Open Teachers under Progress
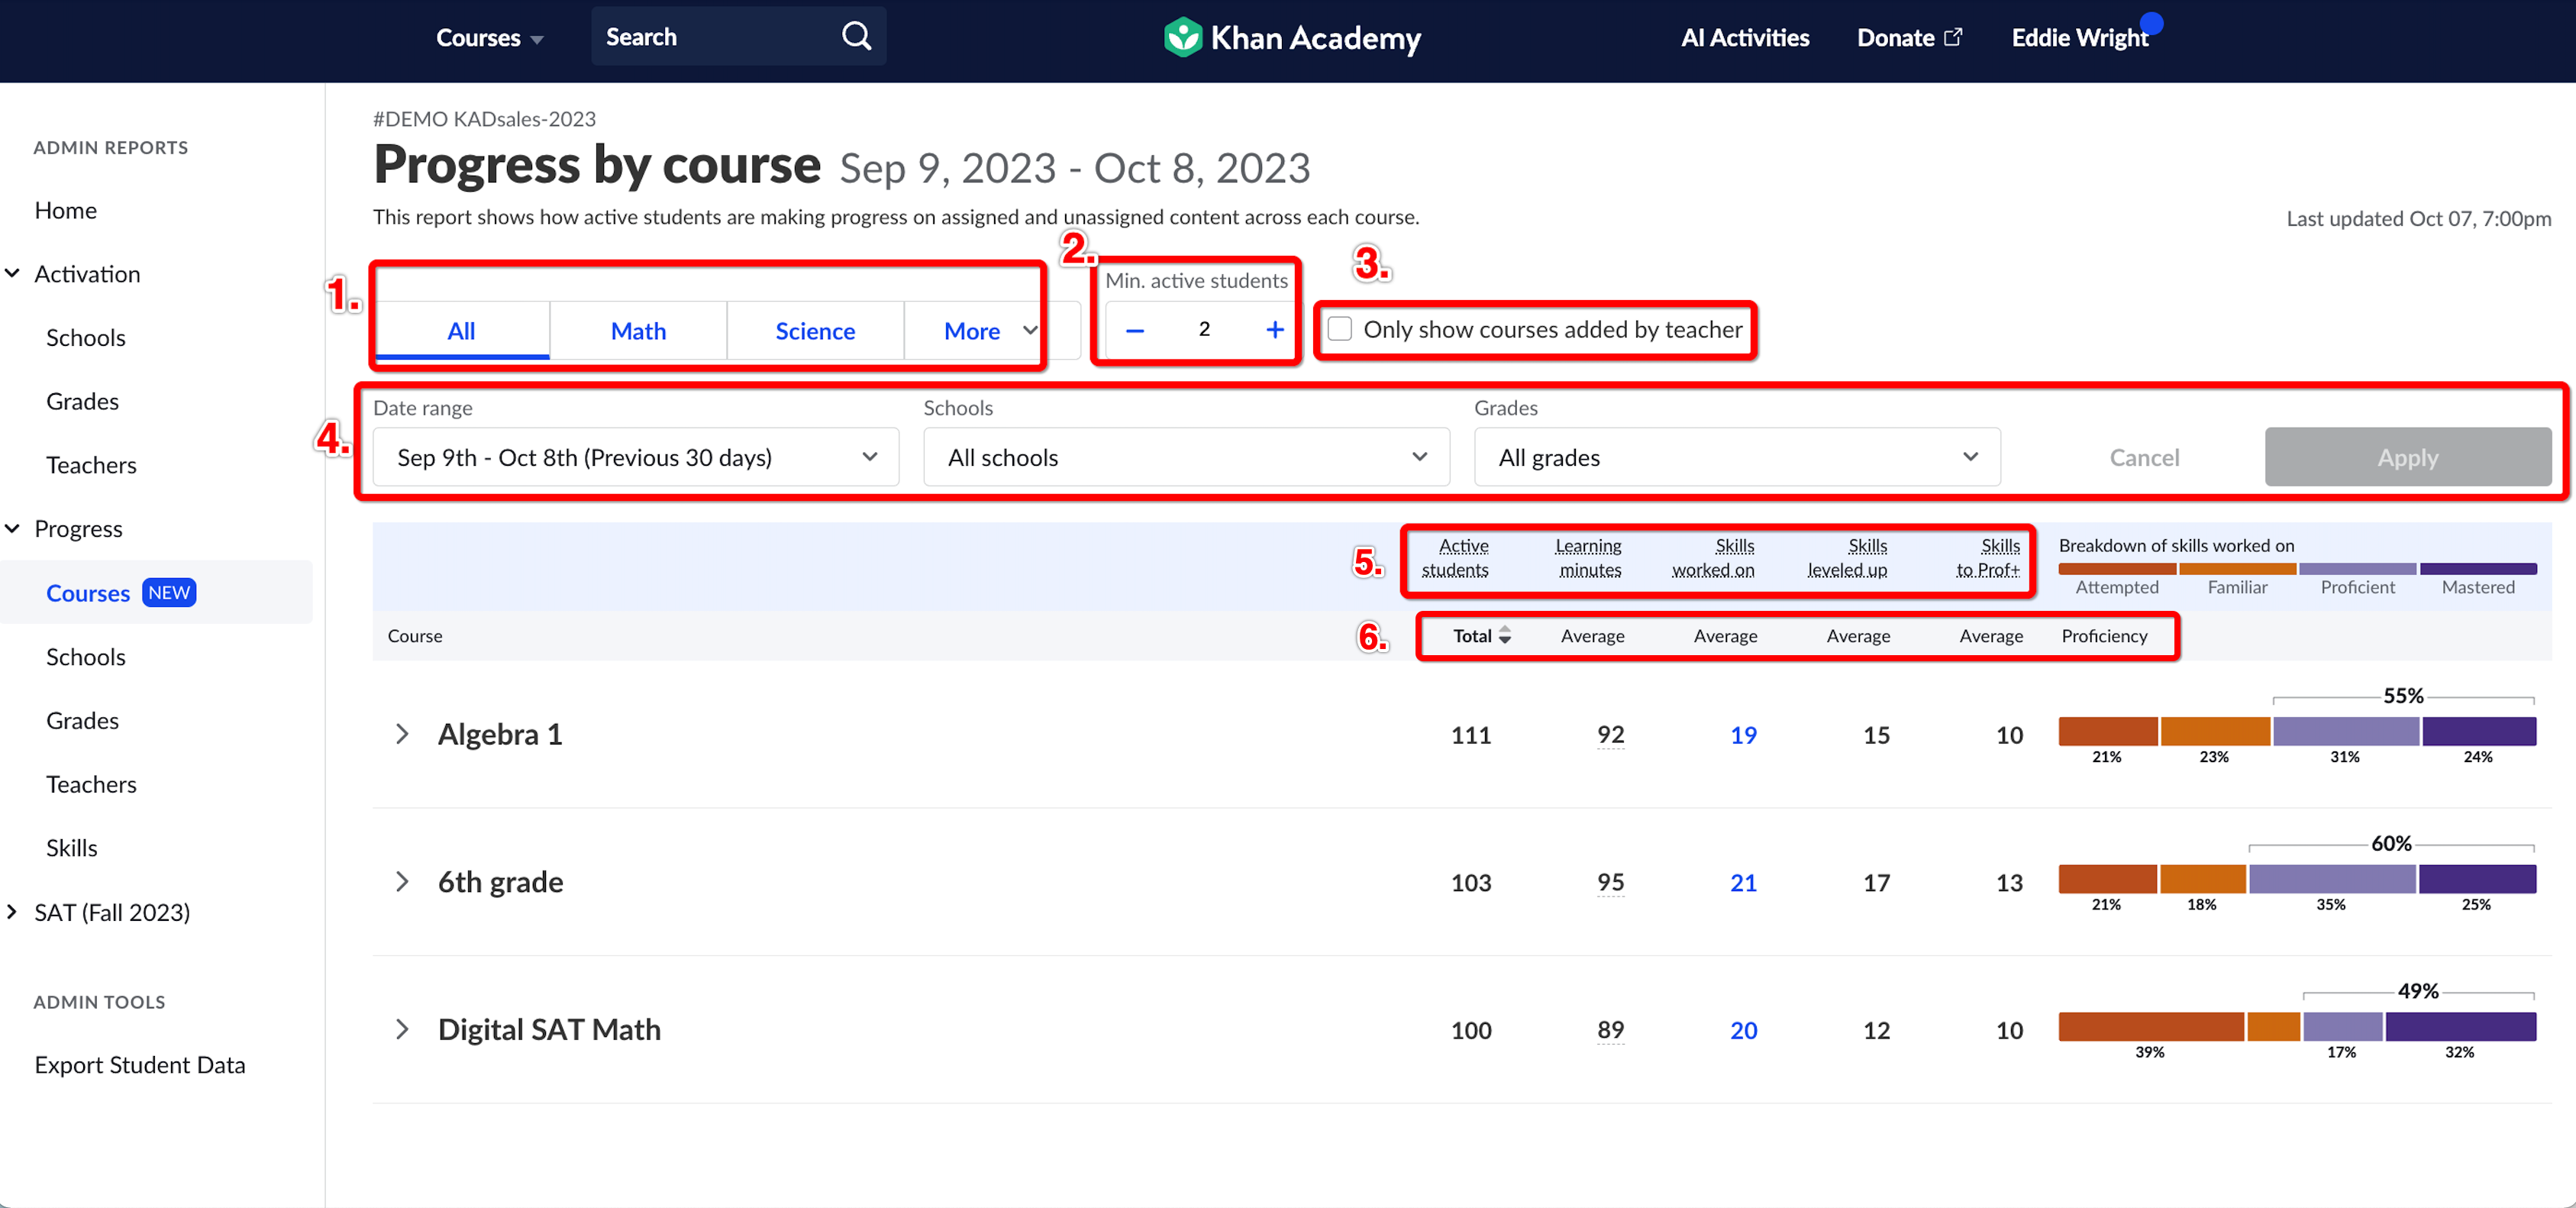The height and width of the screenshot is (1208, 2576). click(x=91, y=785)
